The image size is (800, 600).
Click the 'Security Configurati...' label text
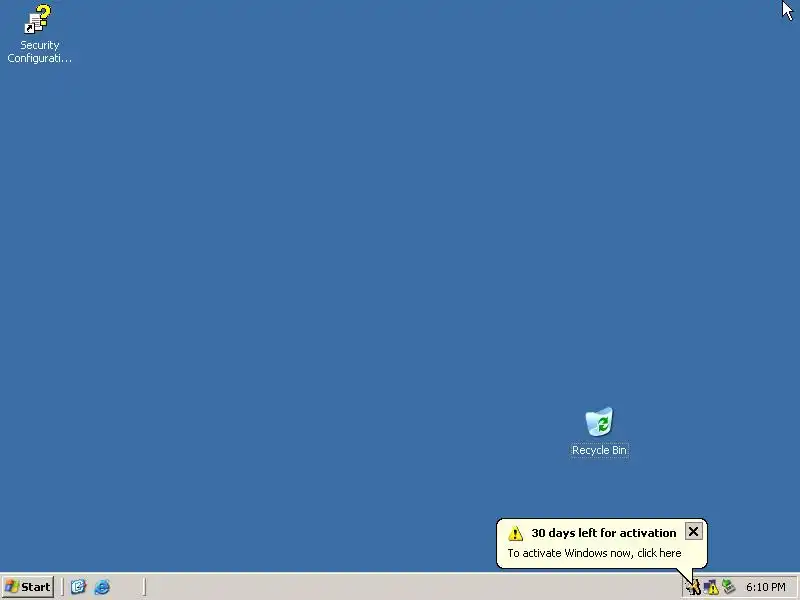click(x=39, y=52)
